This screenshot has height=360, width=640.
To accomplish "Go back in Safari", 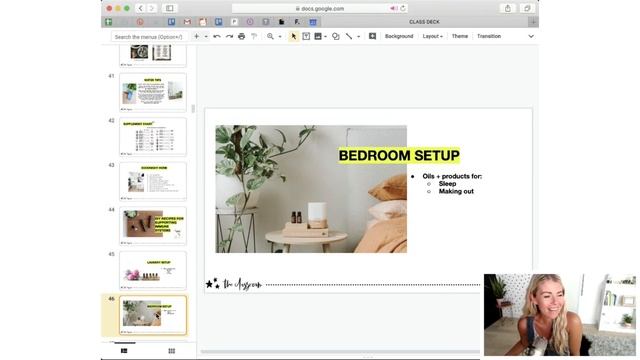I will (x=140, y=8).
